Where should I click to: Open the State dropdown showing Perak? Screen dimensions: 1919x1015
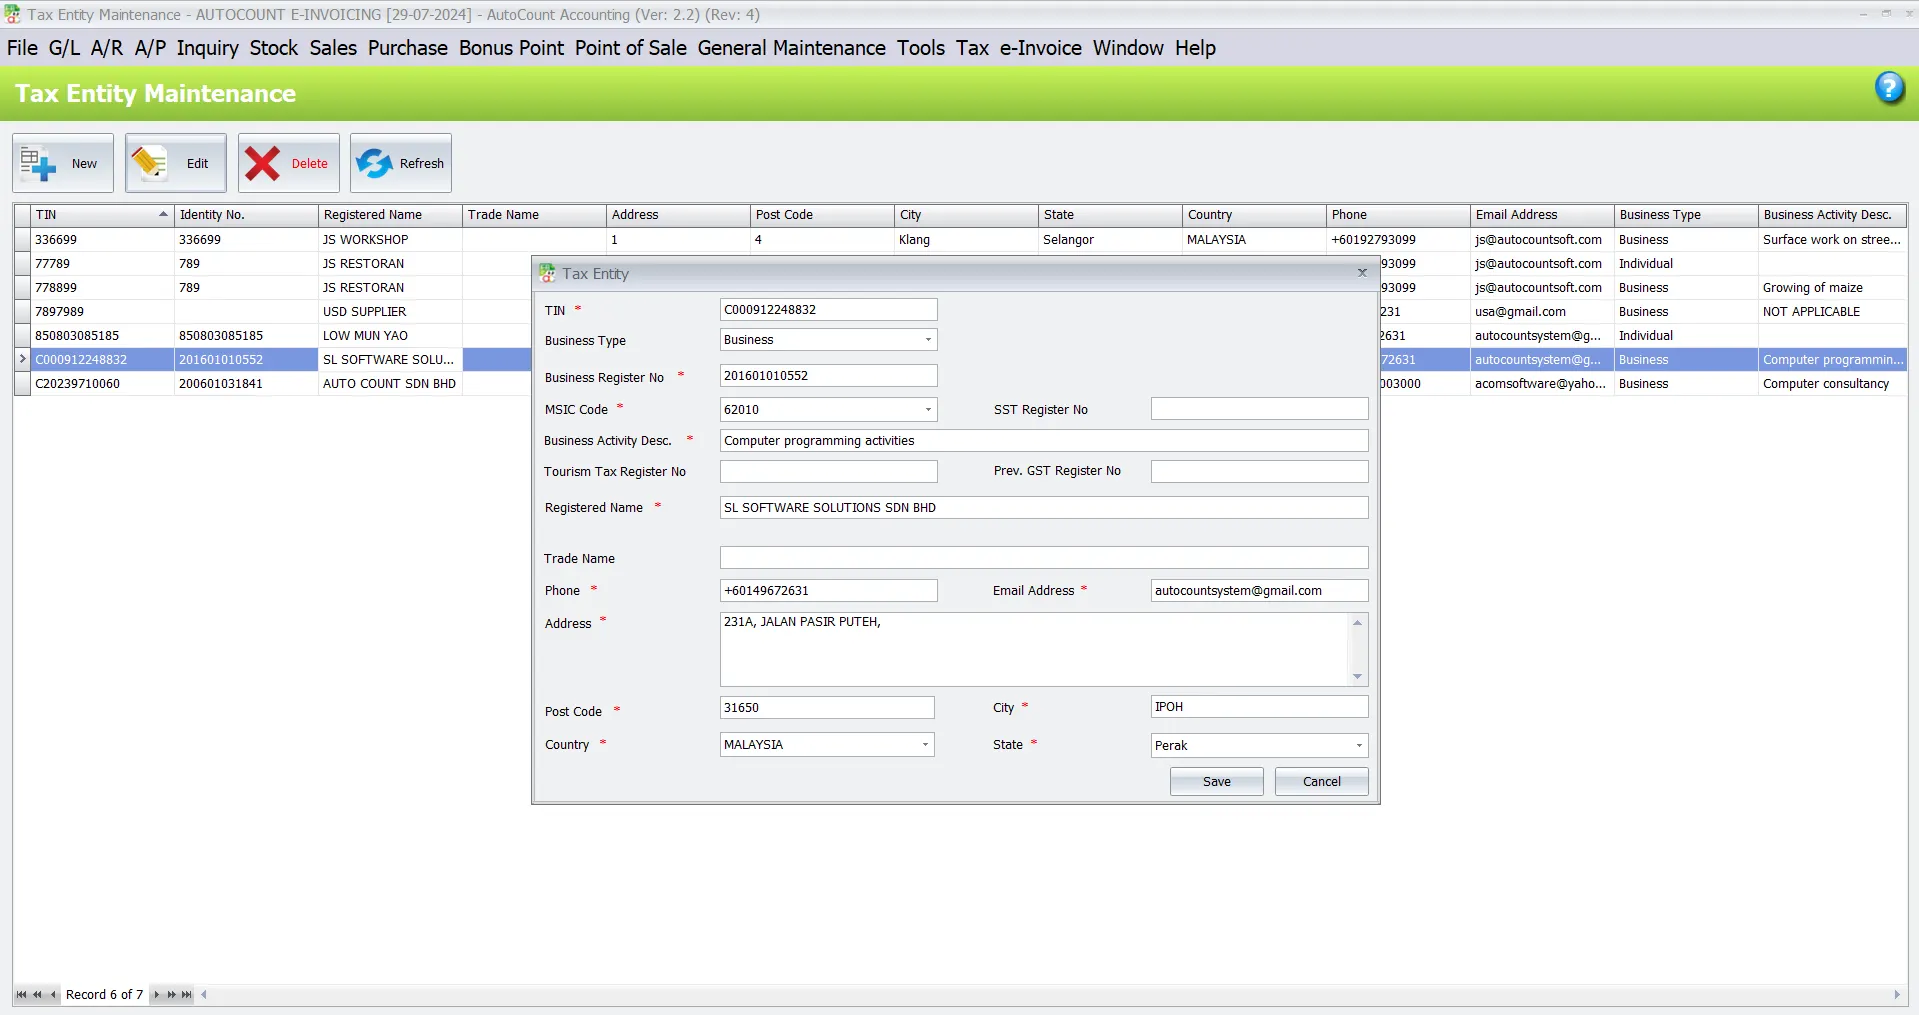click(x=1357, y=745)
